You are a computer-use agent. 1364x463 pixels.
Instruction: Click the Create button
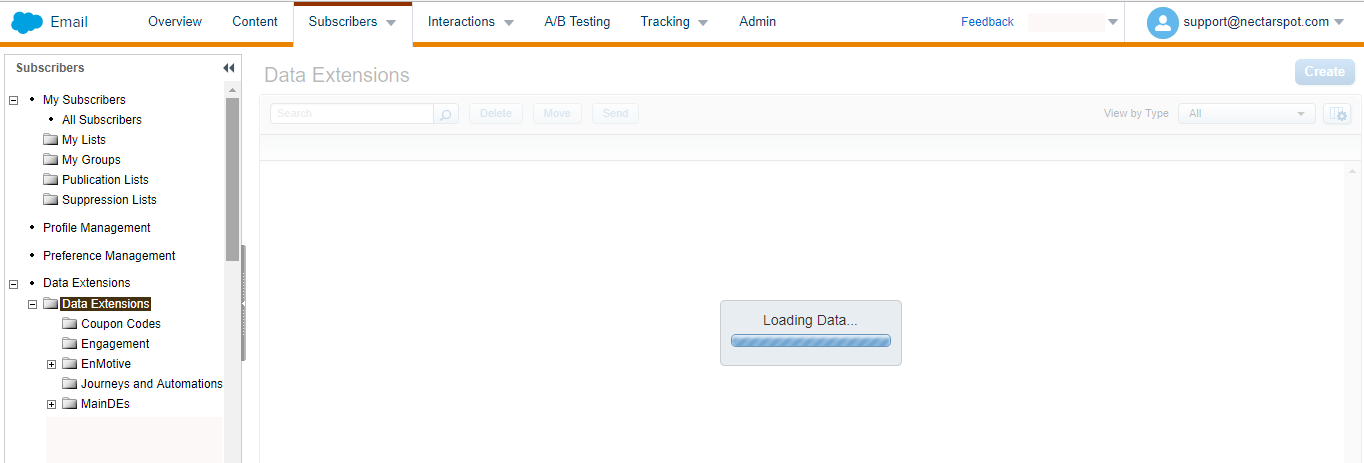(1324, 72)
